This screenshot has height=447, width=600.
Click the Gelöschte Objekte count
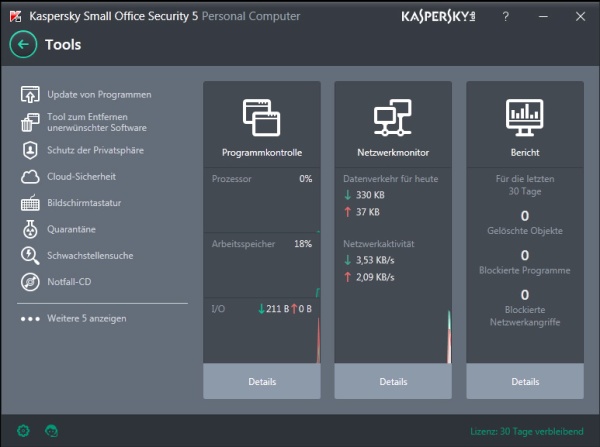click(525, 216)
